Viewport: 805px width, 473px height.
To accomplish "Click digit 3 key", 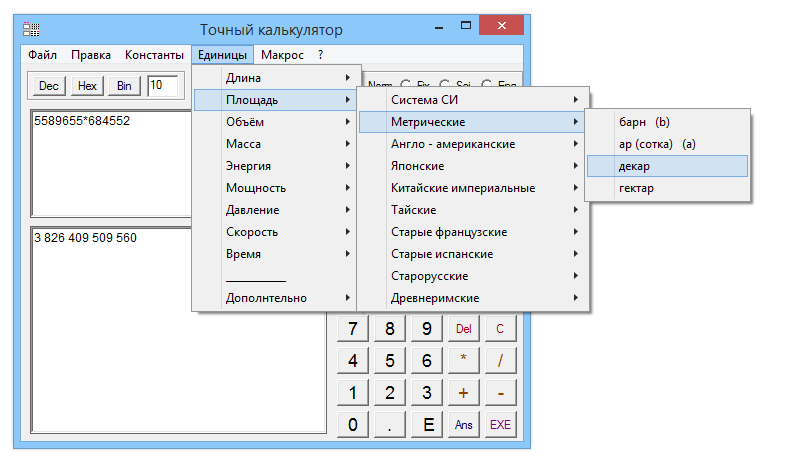I will [x=427, y=393].
